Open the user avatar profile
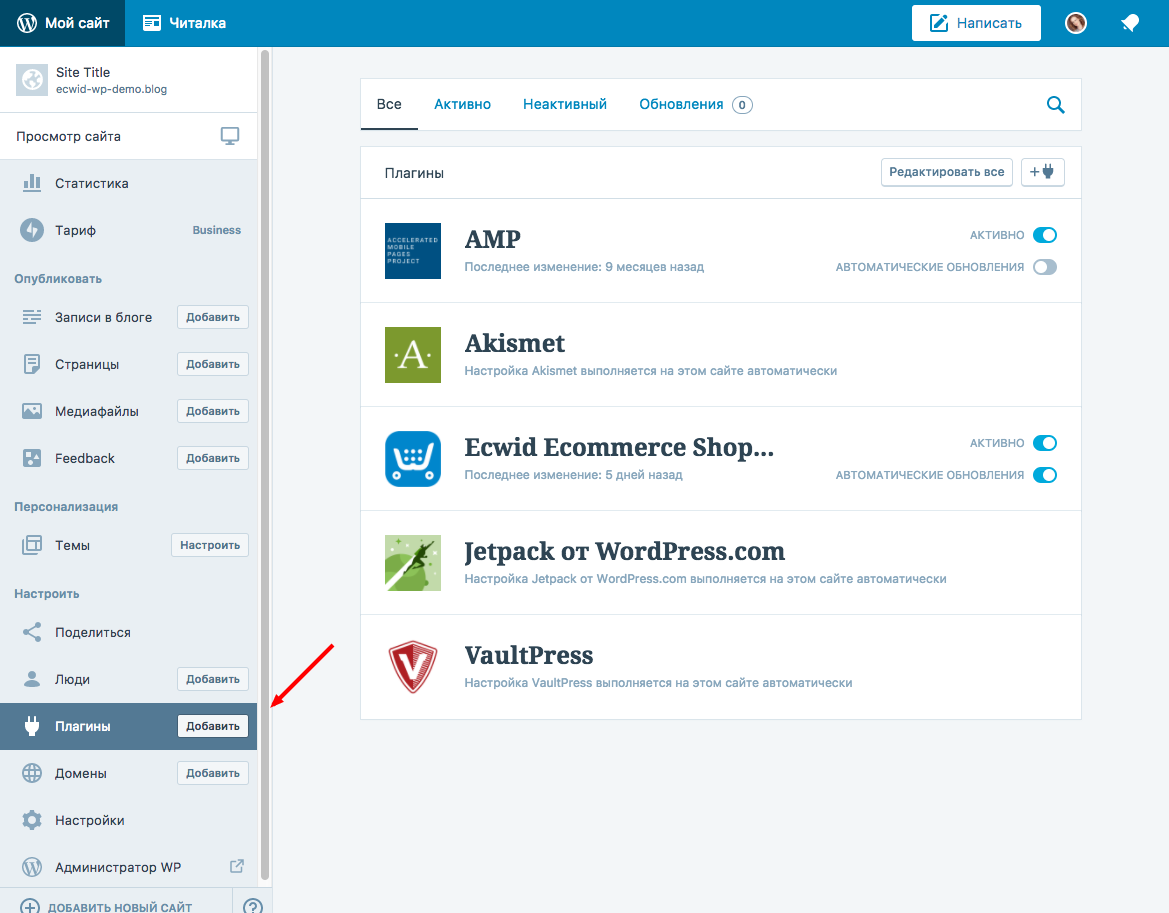The height and width of the screenshot is (913, 1169). click(x=1076, y=23)
